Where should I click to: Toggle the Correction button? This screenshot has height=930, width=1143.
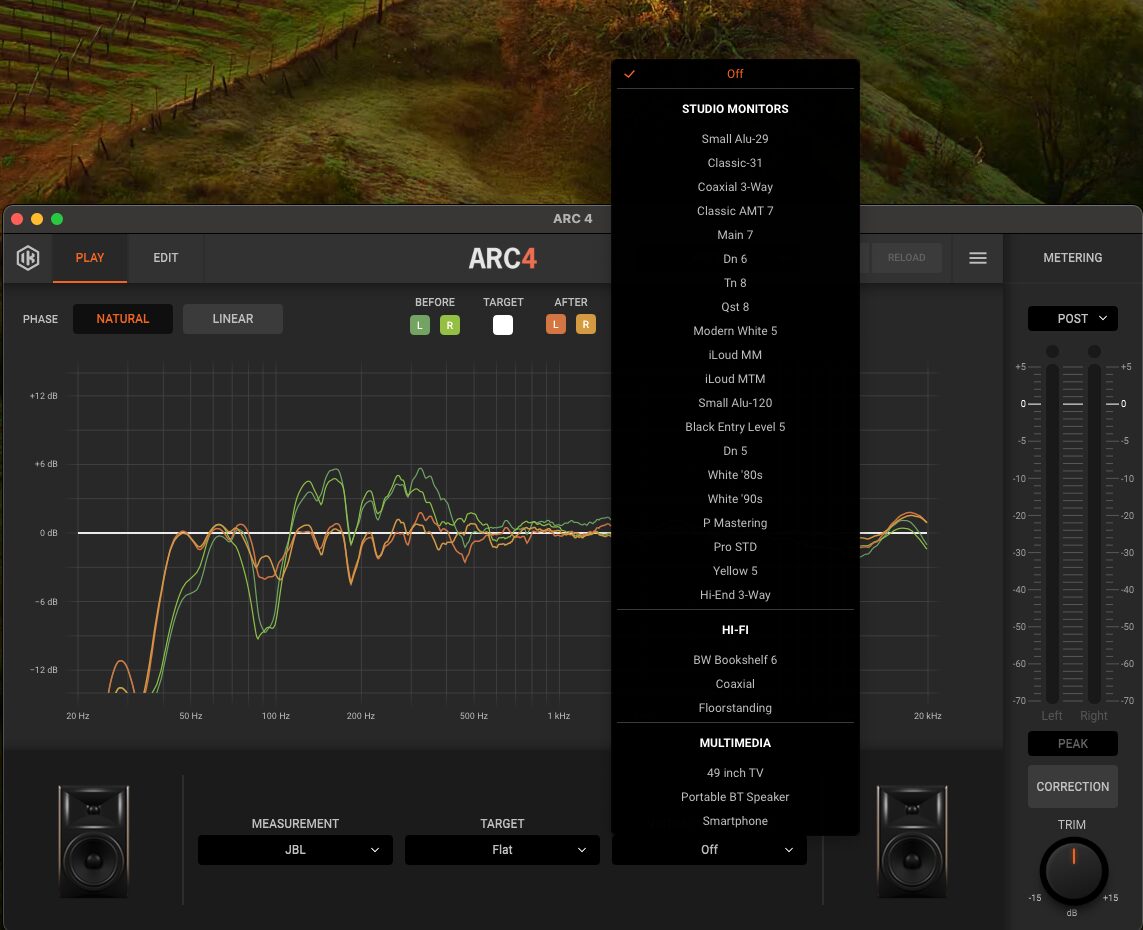[1072, 786]
